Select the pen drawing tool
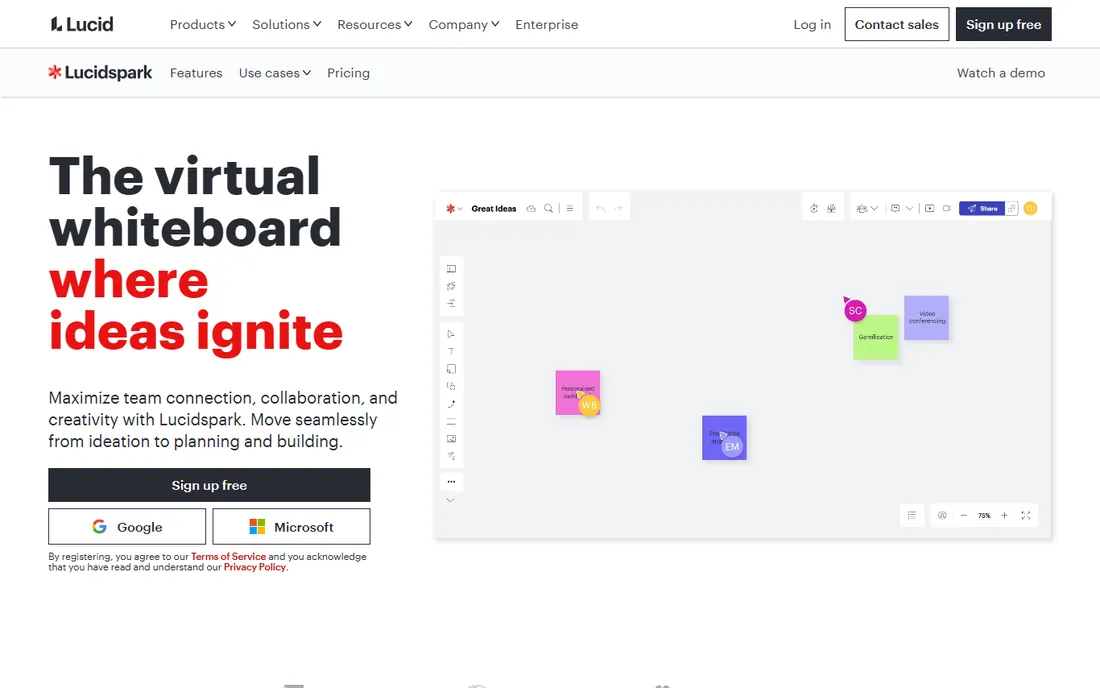This screenshot has height=688, width=1100. coord(451,404)
